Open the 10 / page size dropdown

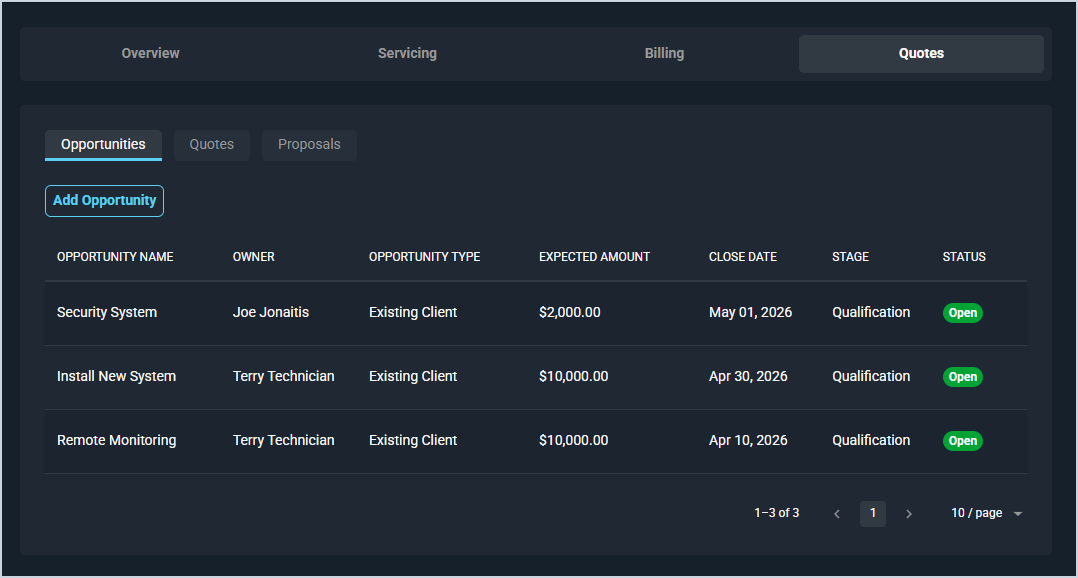point(986,513)
